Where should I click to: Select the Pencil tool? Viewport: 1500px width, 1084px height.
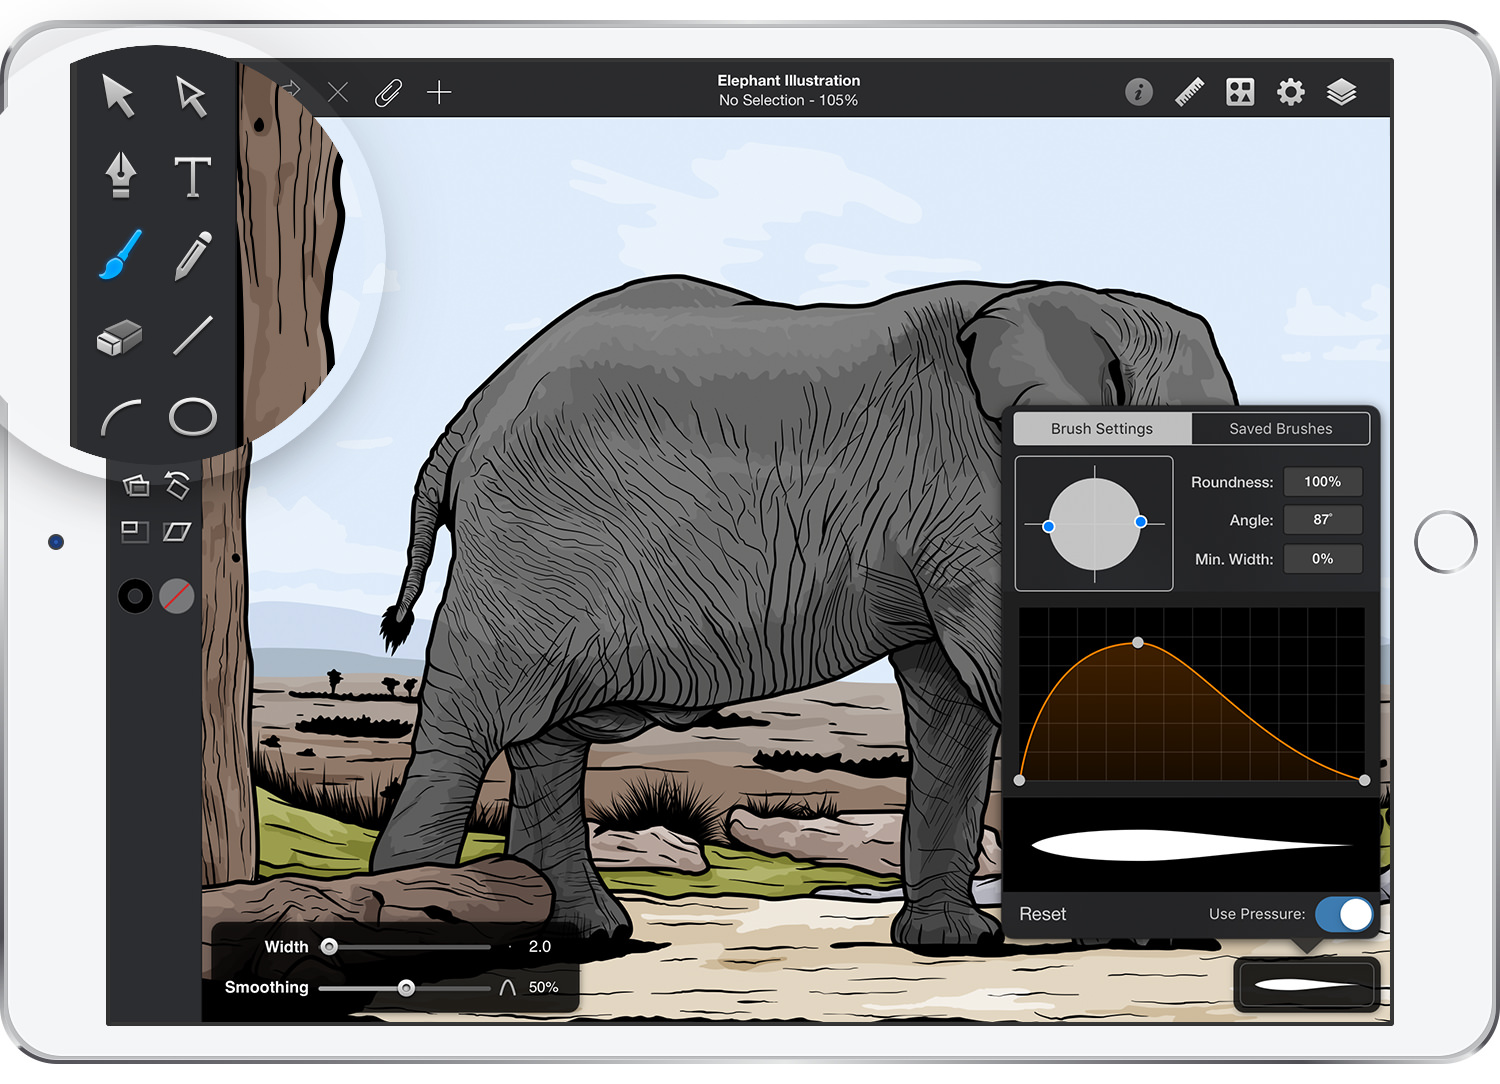[x=192, y=256]
